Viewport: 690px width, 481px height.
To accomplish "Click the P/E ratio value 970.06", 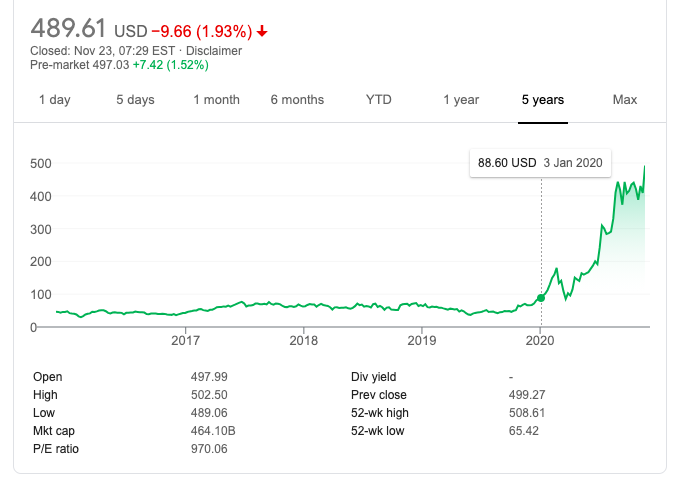I will tap(209, 449).
